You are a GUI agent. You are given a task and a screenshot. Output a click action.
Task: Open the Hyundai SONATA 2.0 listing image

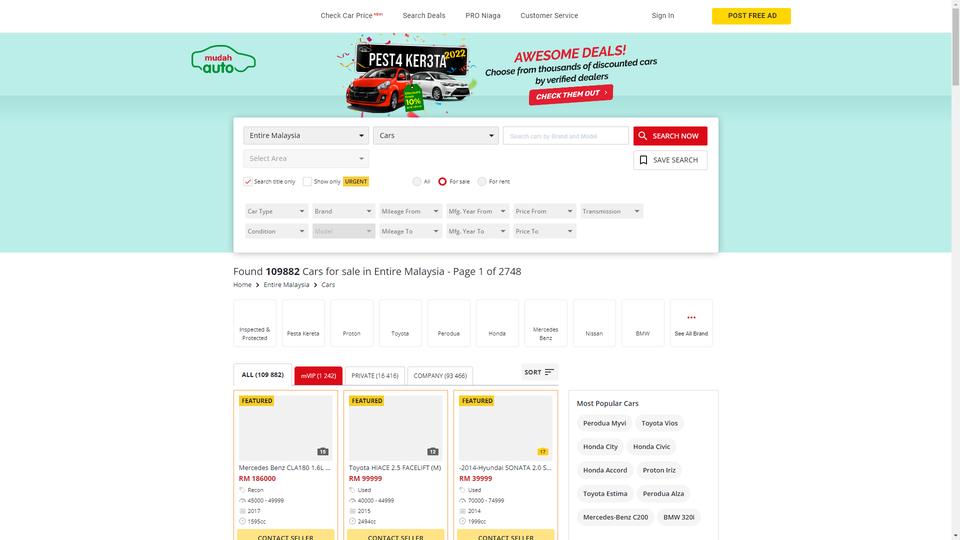[506, 427]
